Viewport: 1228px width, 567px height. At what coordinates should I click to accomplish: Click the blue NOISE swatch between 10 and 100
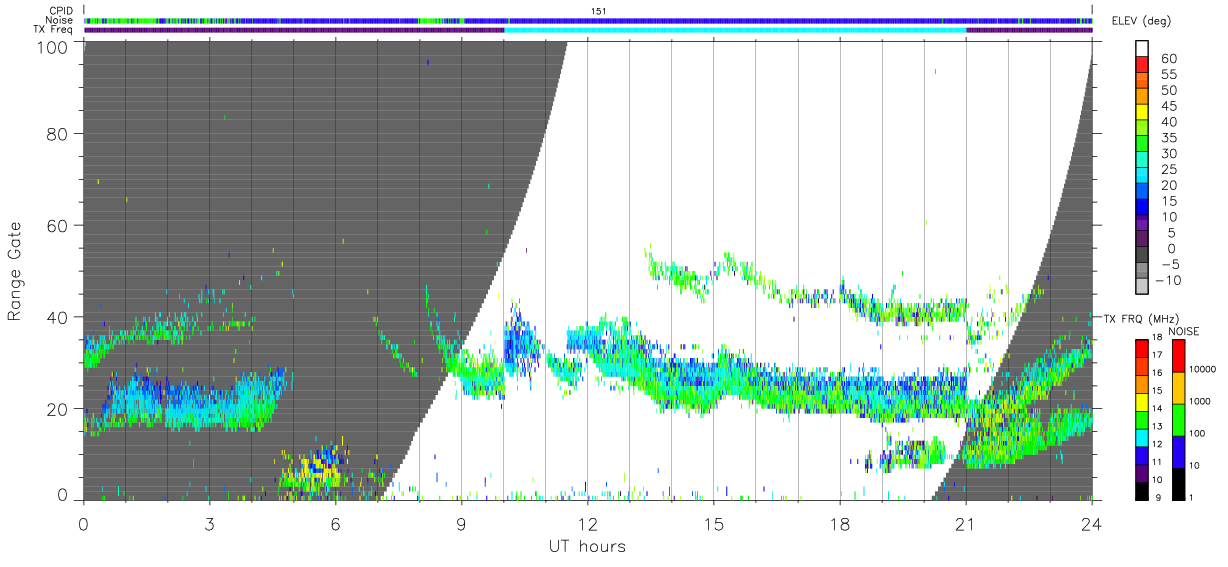1177,451
